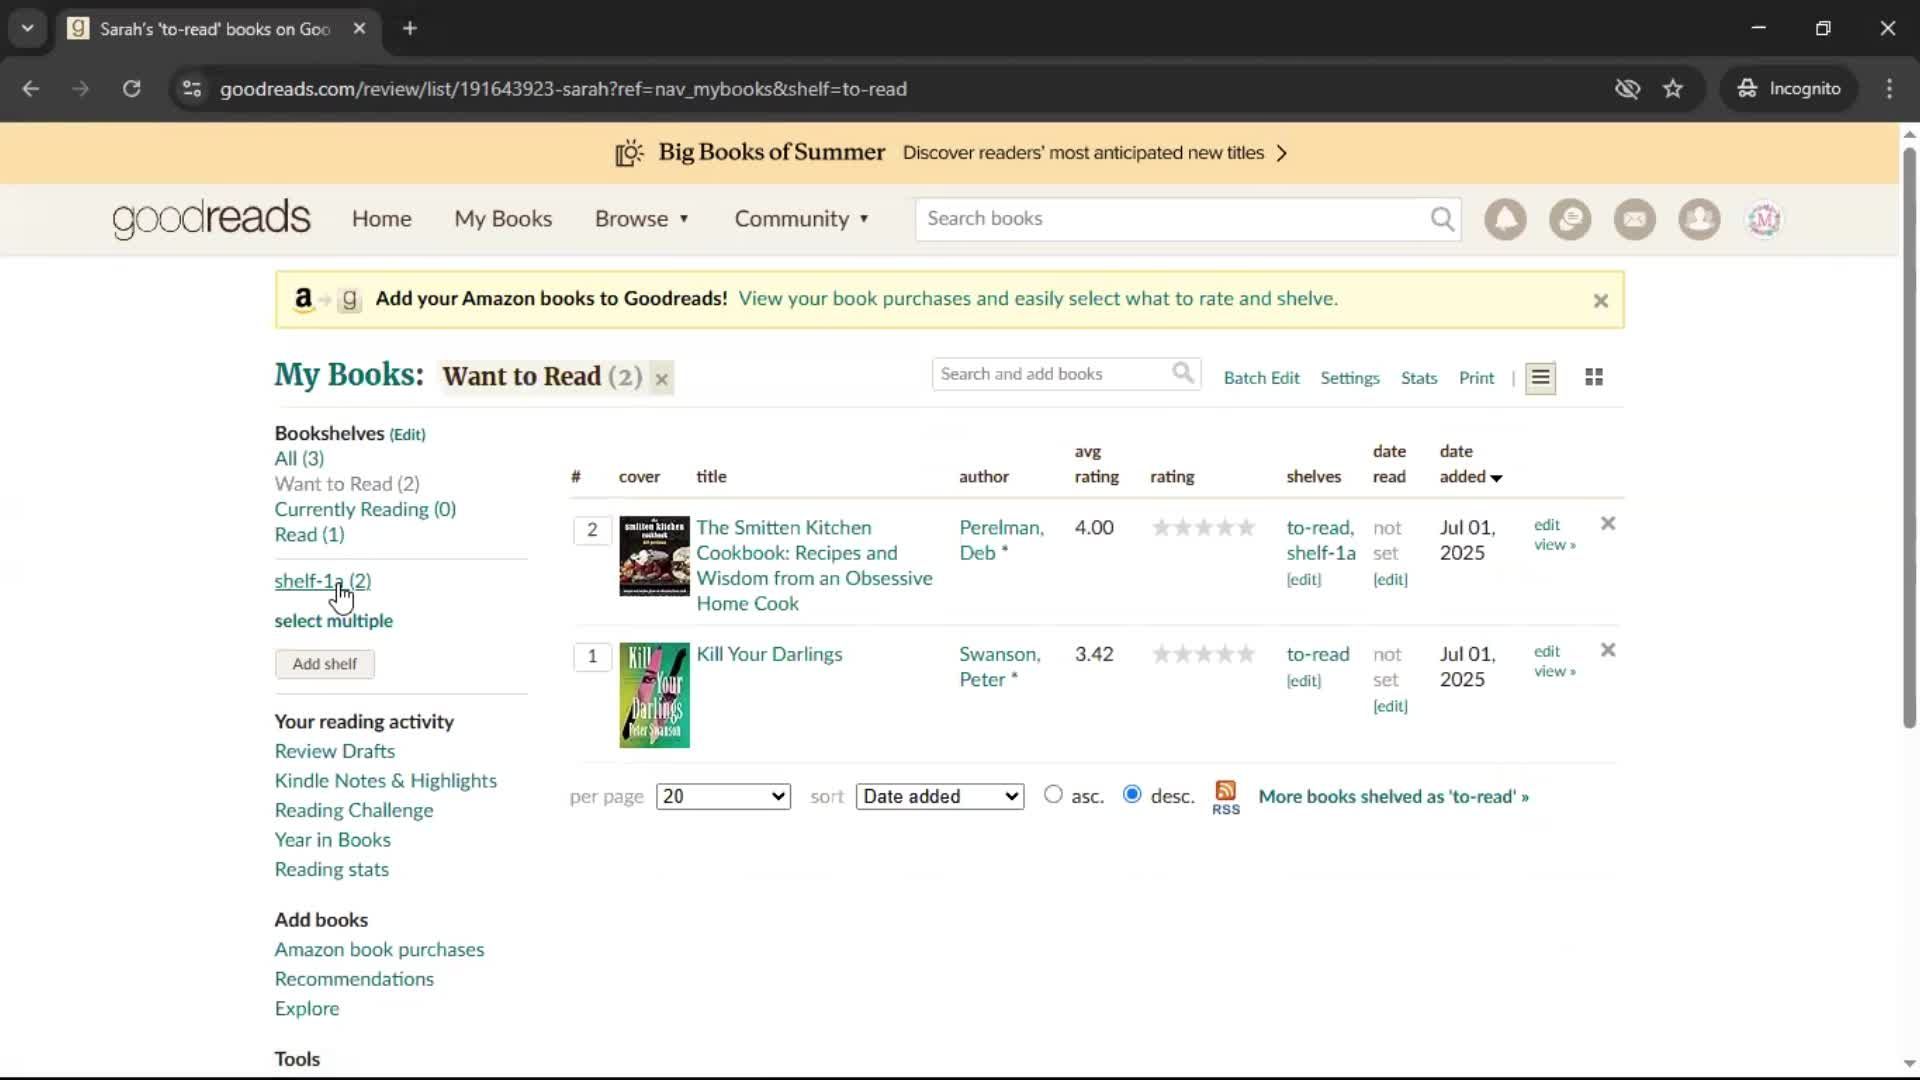Open the messages envelope icon
This screenshot has width=1920, height=1080.
(x=1635, y=219)
